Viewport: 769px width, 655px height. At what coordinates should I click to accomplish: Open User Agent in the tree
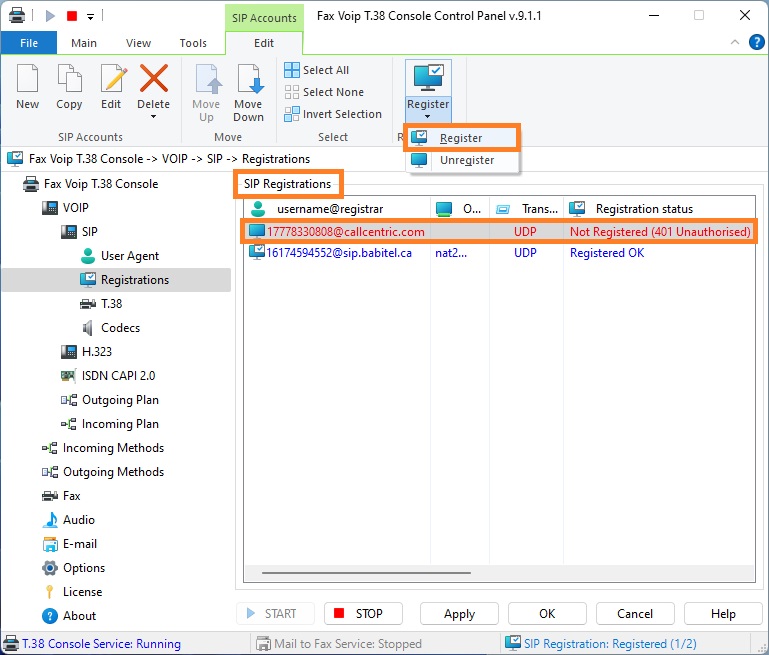coord(120,256)
